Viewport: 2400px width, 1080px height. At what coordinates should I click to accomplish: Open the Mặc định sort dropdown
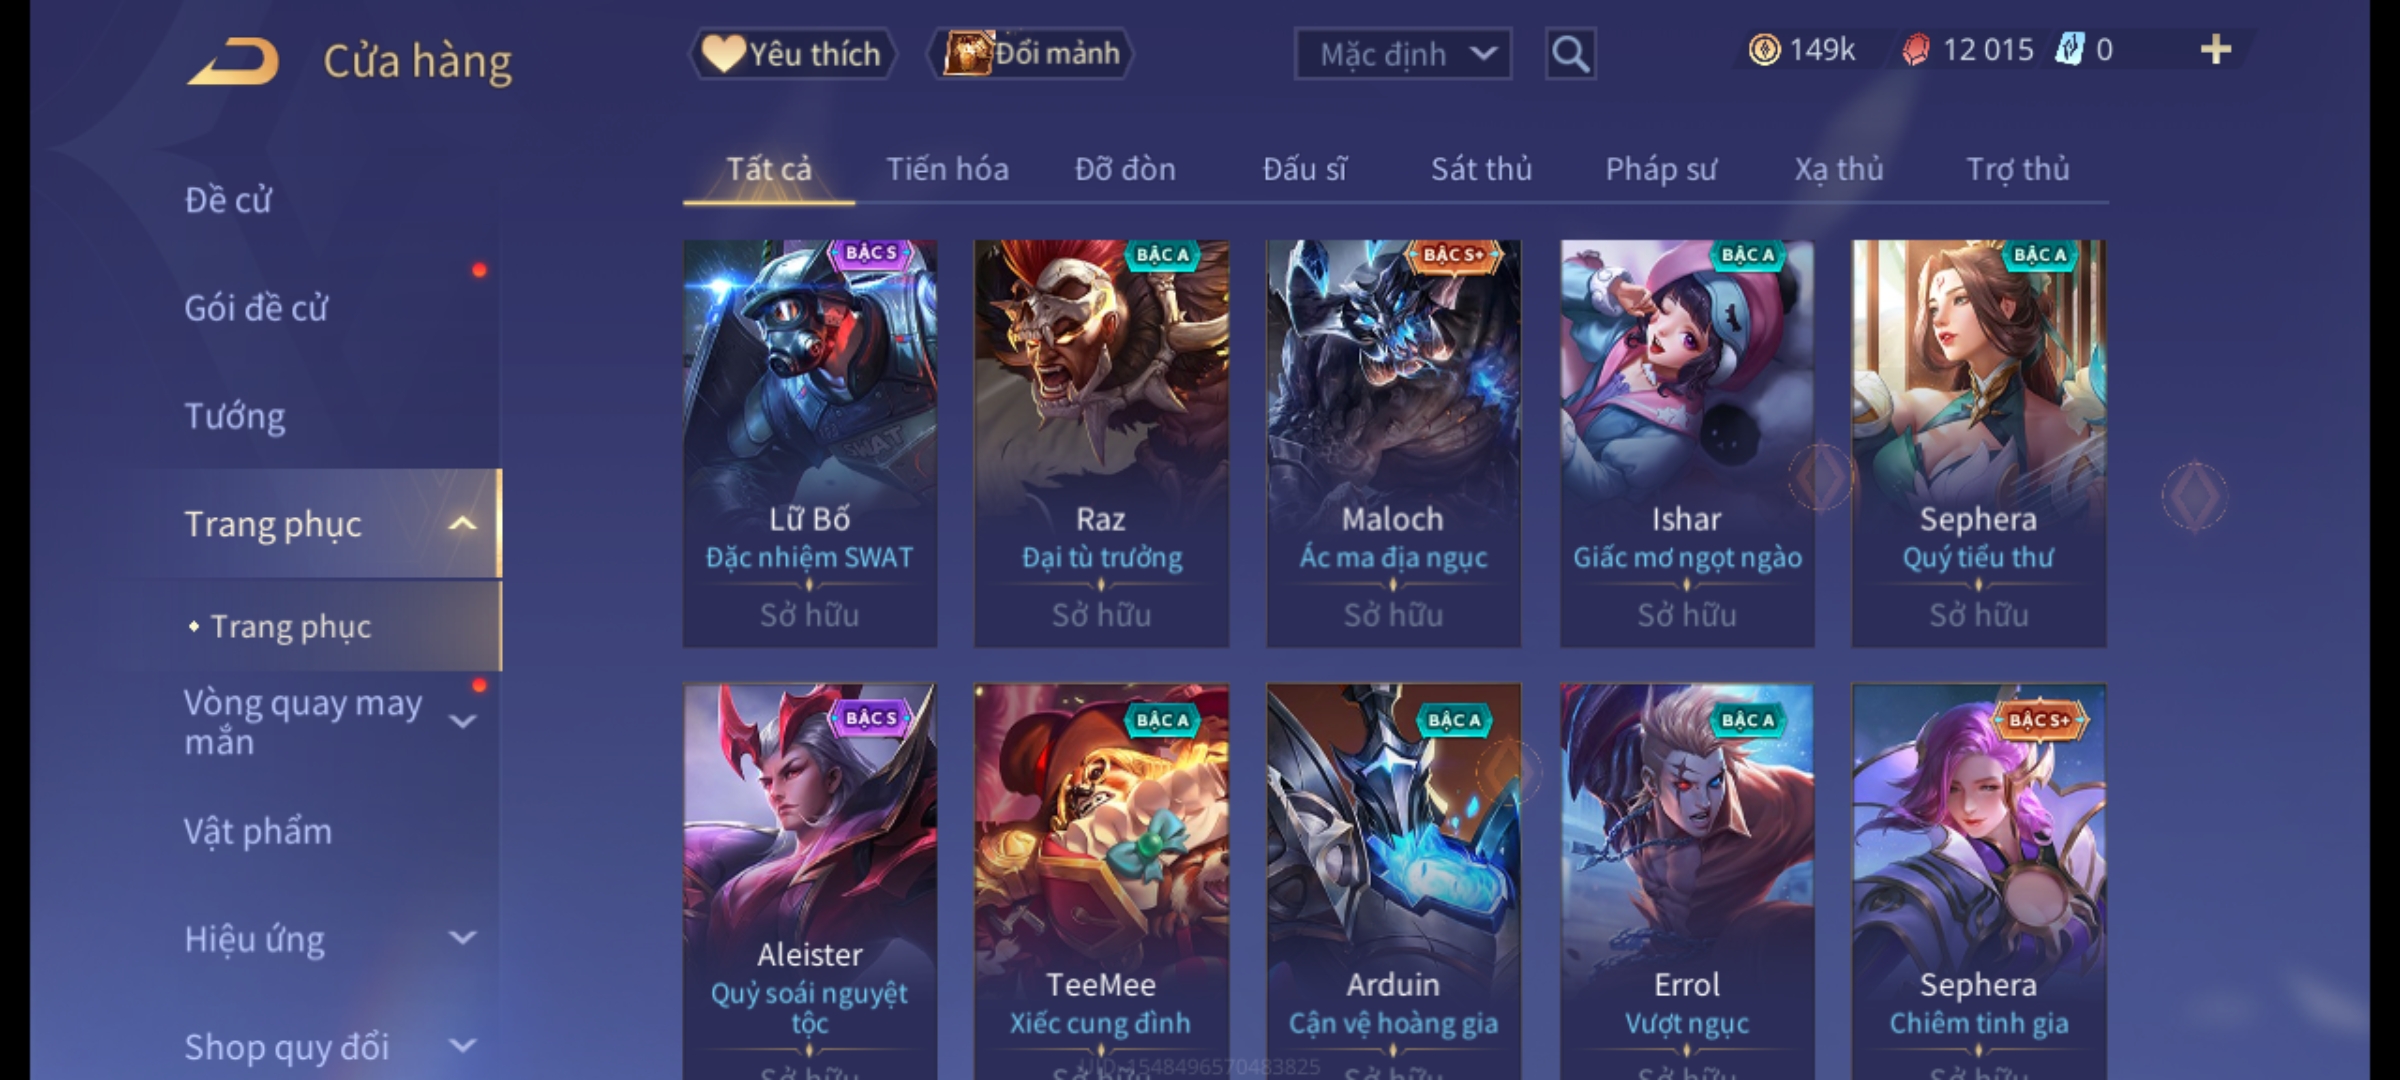click(1402, 54)
